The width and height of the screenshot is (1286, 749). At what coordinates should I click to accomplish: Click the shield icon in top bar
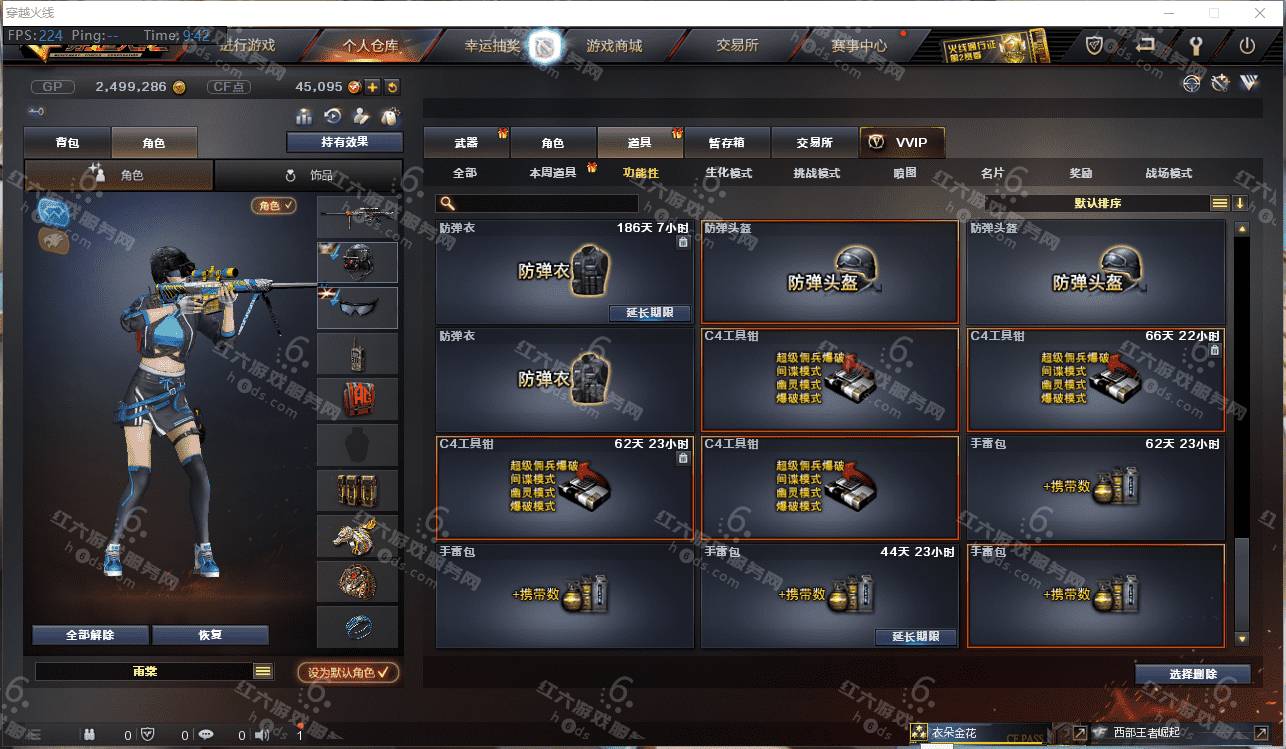1095,45
